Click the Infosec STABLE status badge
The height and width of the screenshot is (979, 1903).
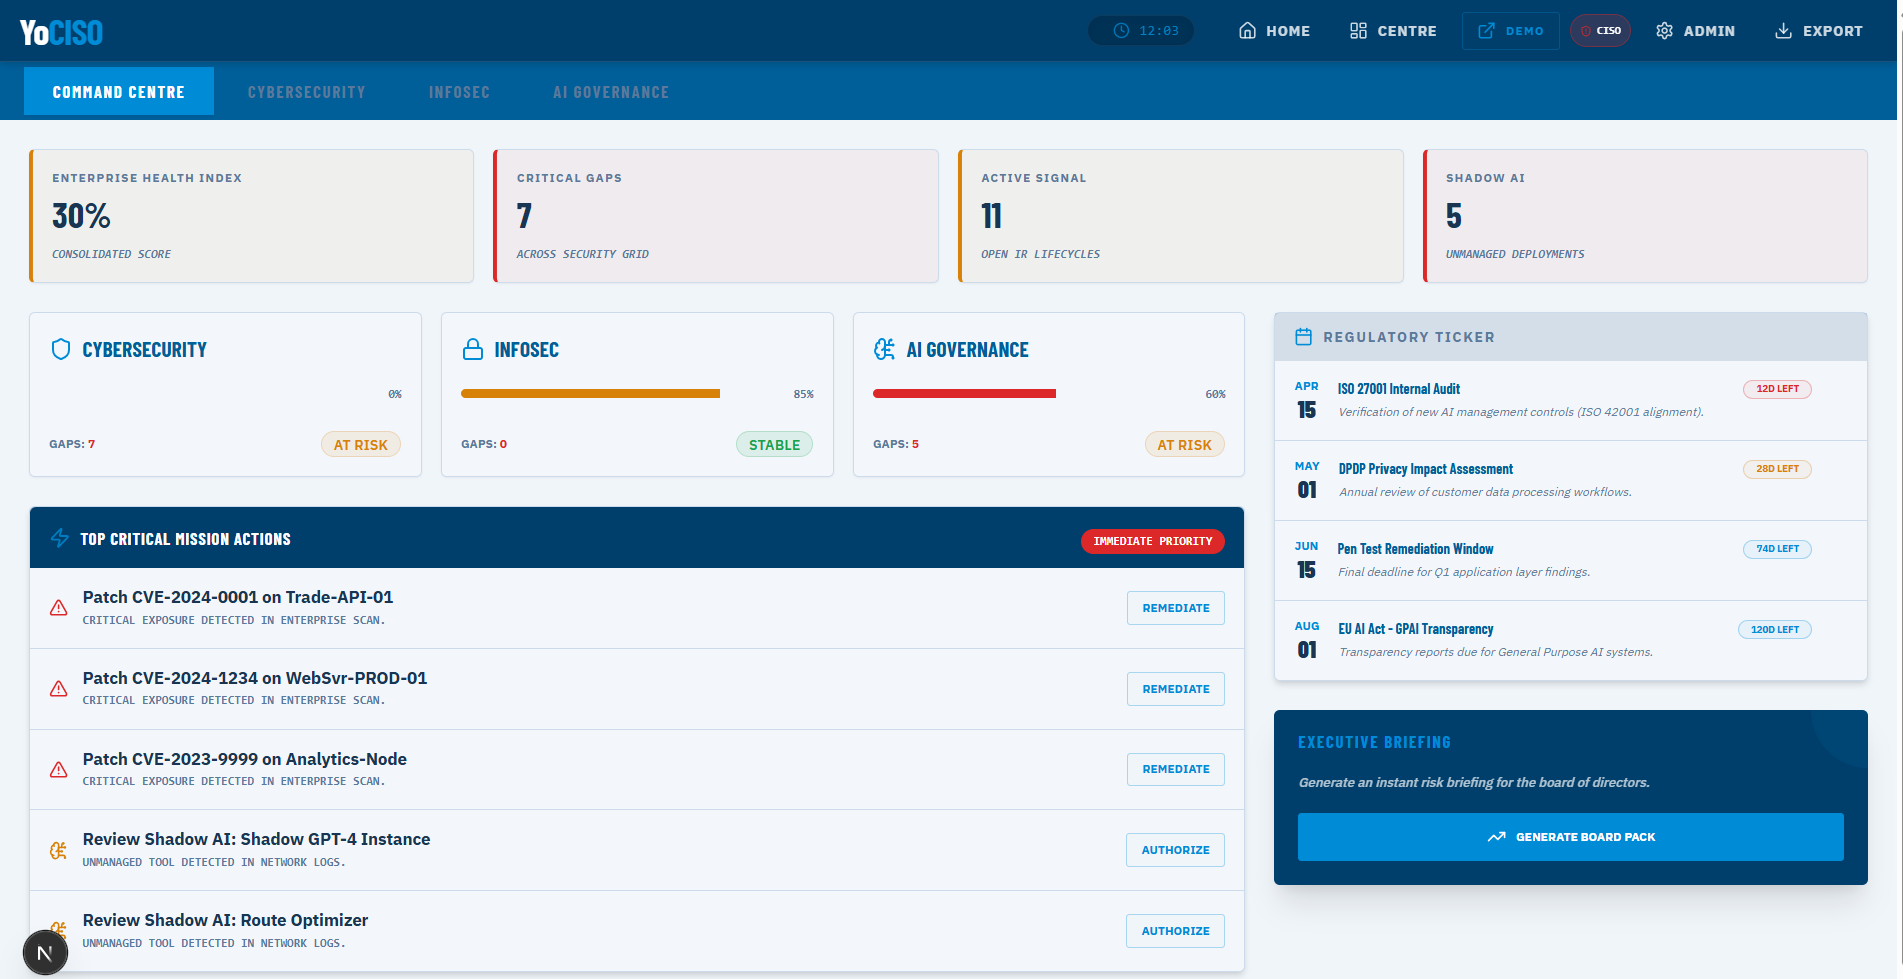pyautogui.click(x=774, y=445)
